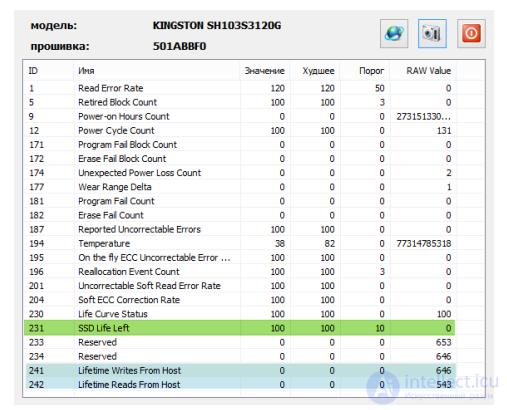Click RAW value 77314785318 for Temperature
The height and width of the screenshot is (410, 507).
[424, 244]
